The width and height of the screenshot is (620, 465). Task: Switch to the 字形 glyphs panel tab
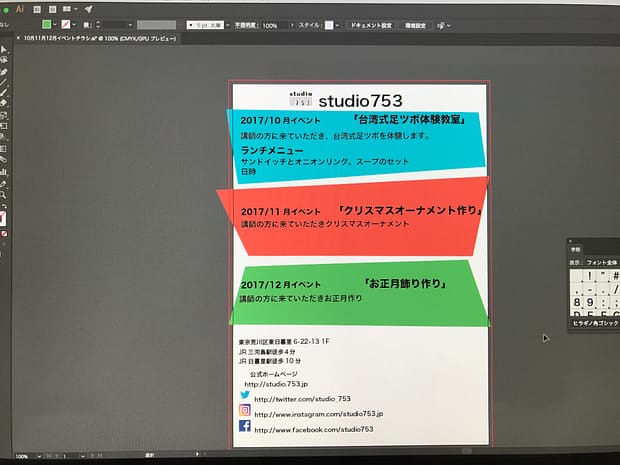click(577, 252)
